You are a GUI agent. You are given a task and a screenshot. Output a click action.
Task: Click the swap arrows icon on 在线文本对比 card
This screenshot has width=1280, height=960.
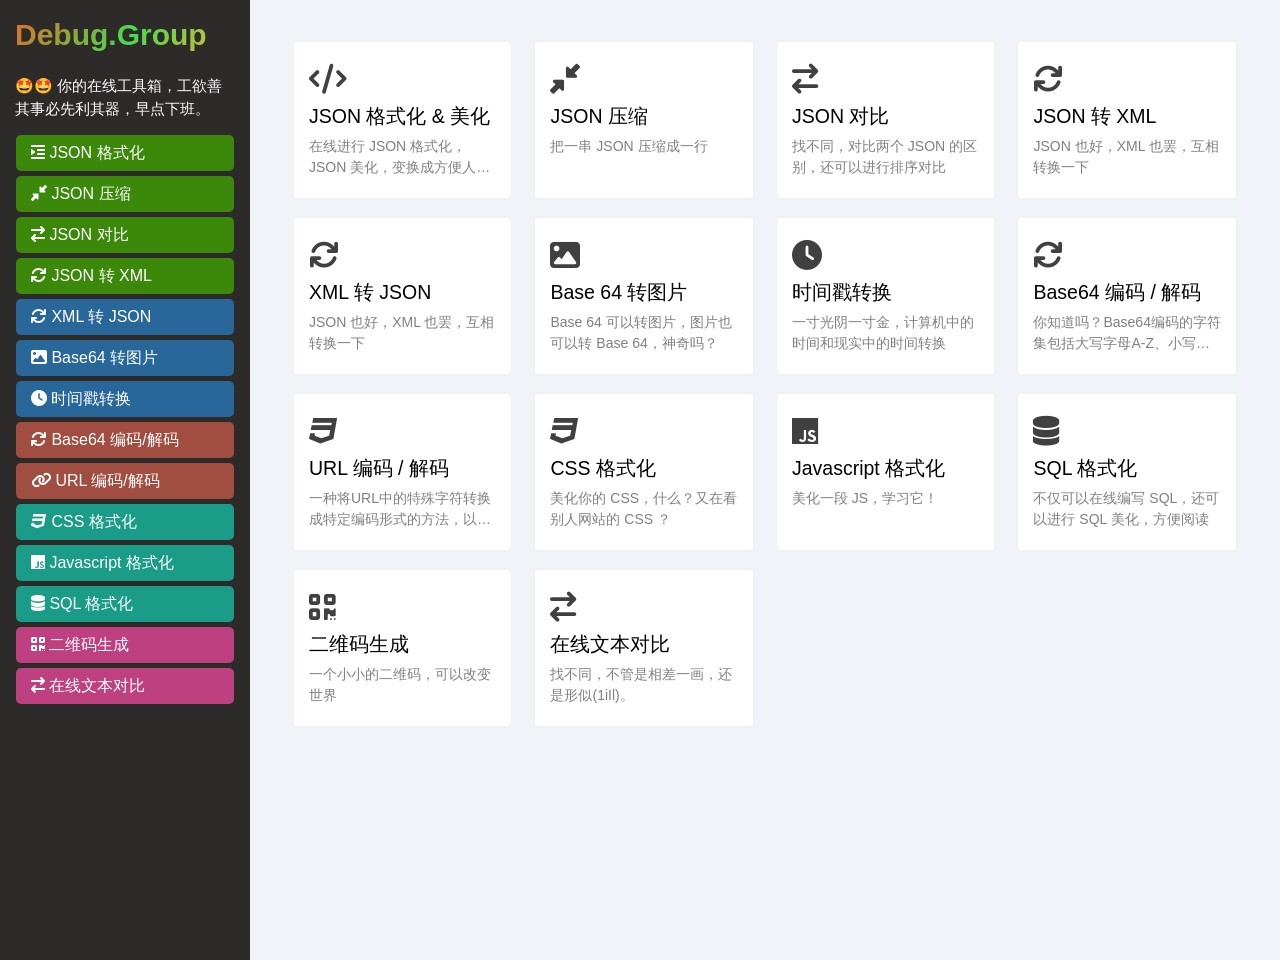click(563, 606)
